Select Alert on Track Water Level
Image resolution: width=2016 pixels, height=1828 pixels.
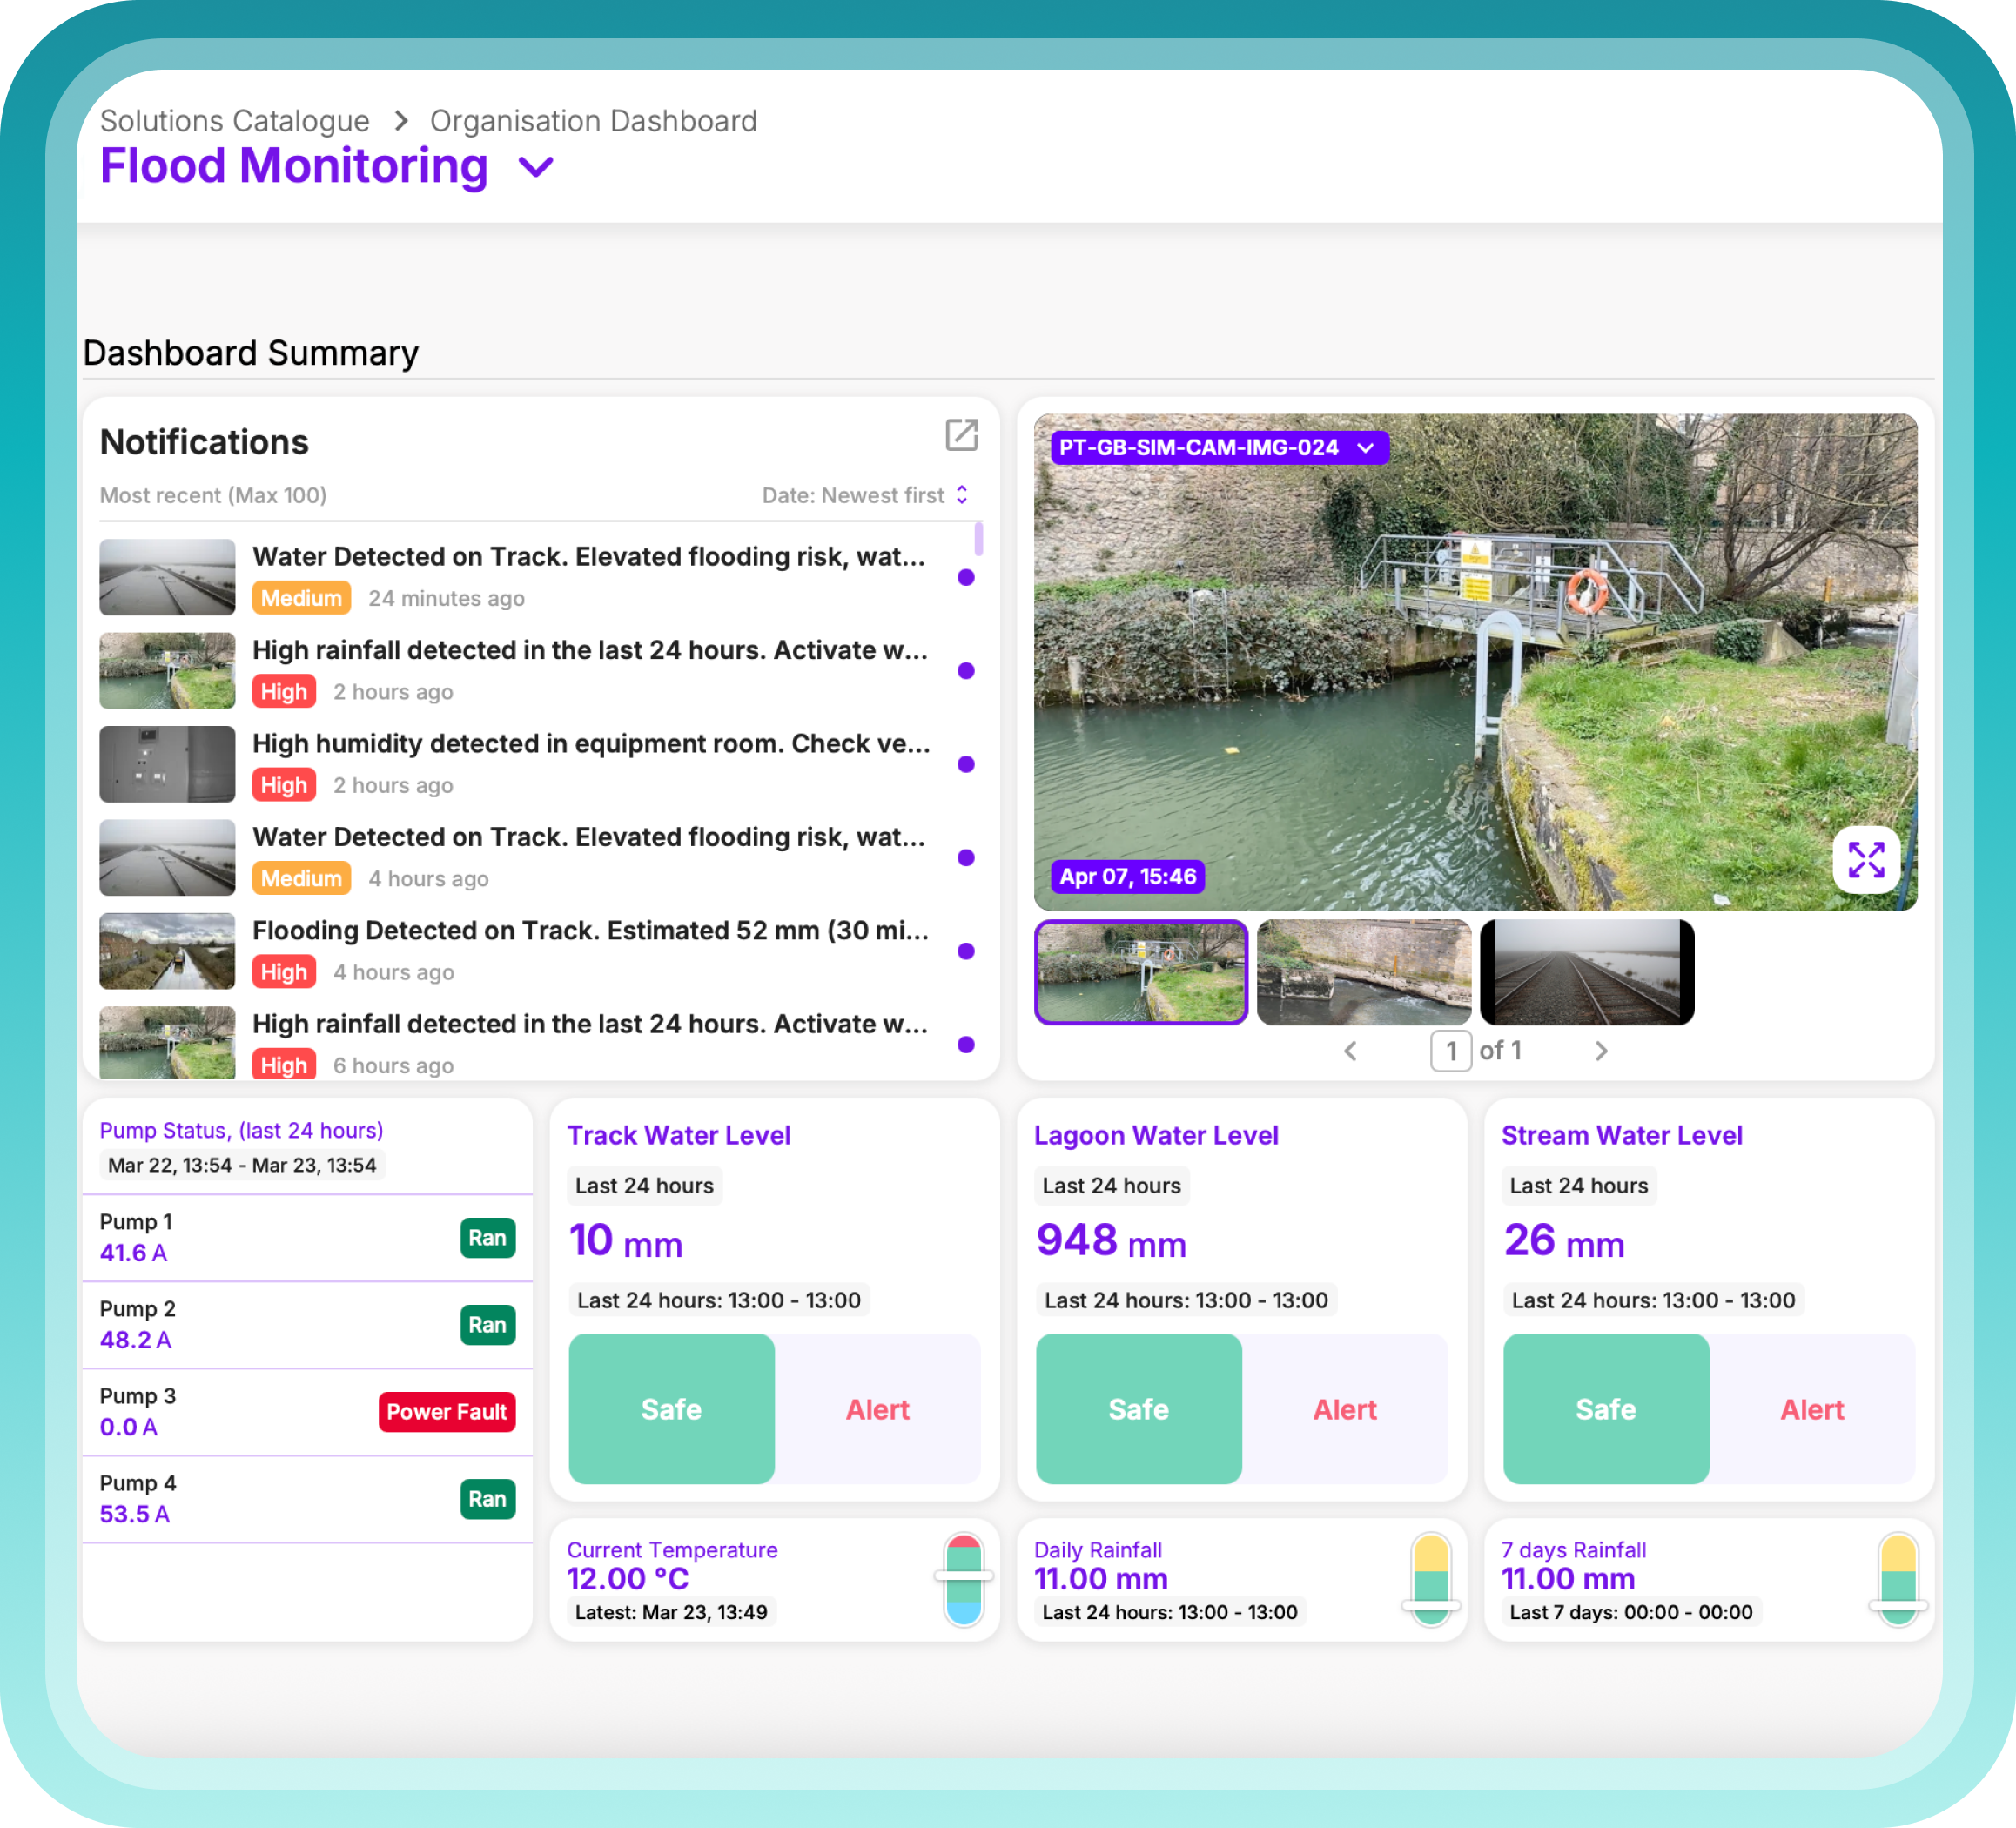(877, 1409)
